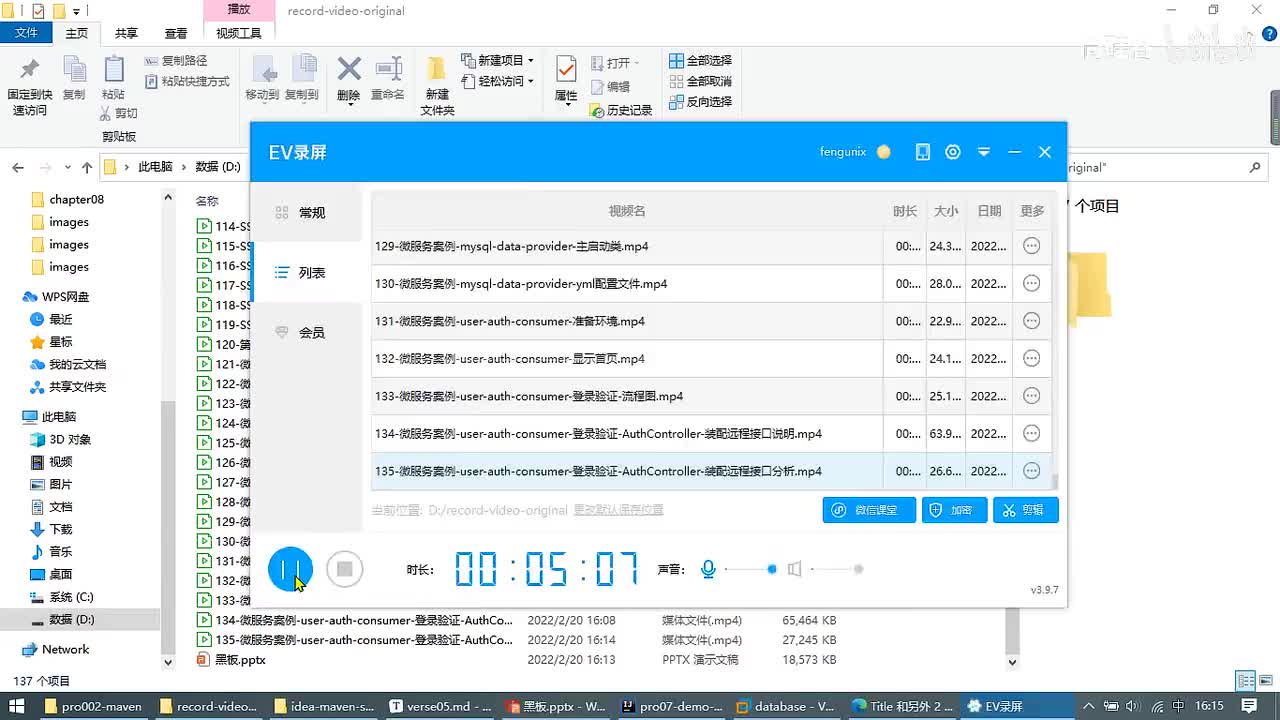Open more options for video 135

[x=1032, y=471]
